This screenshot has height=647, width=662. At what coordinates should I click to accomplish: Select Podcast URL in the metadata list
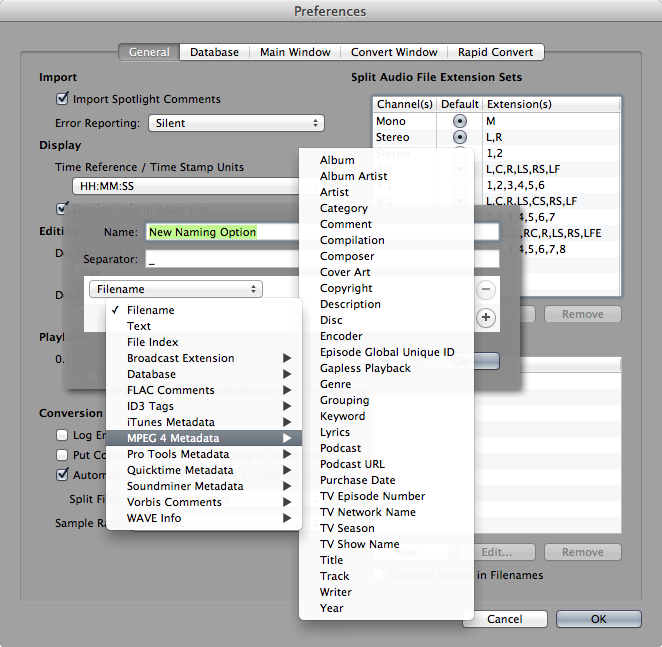pos(352,464)
